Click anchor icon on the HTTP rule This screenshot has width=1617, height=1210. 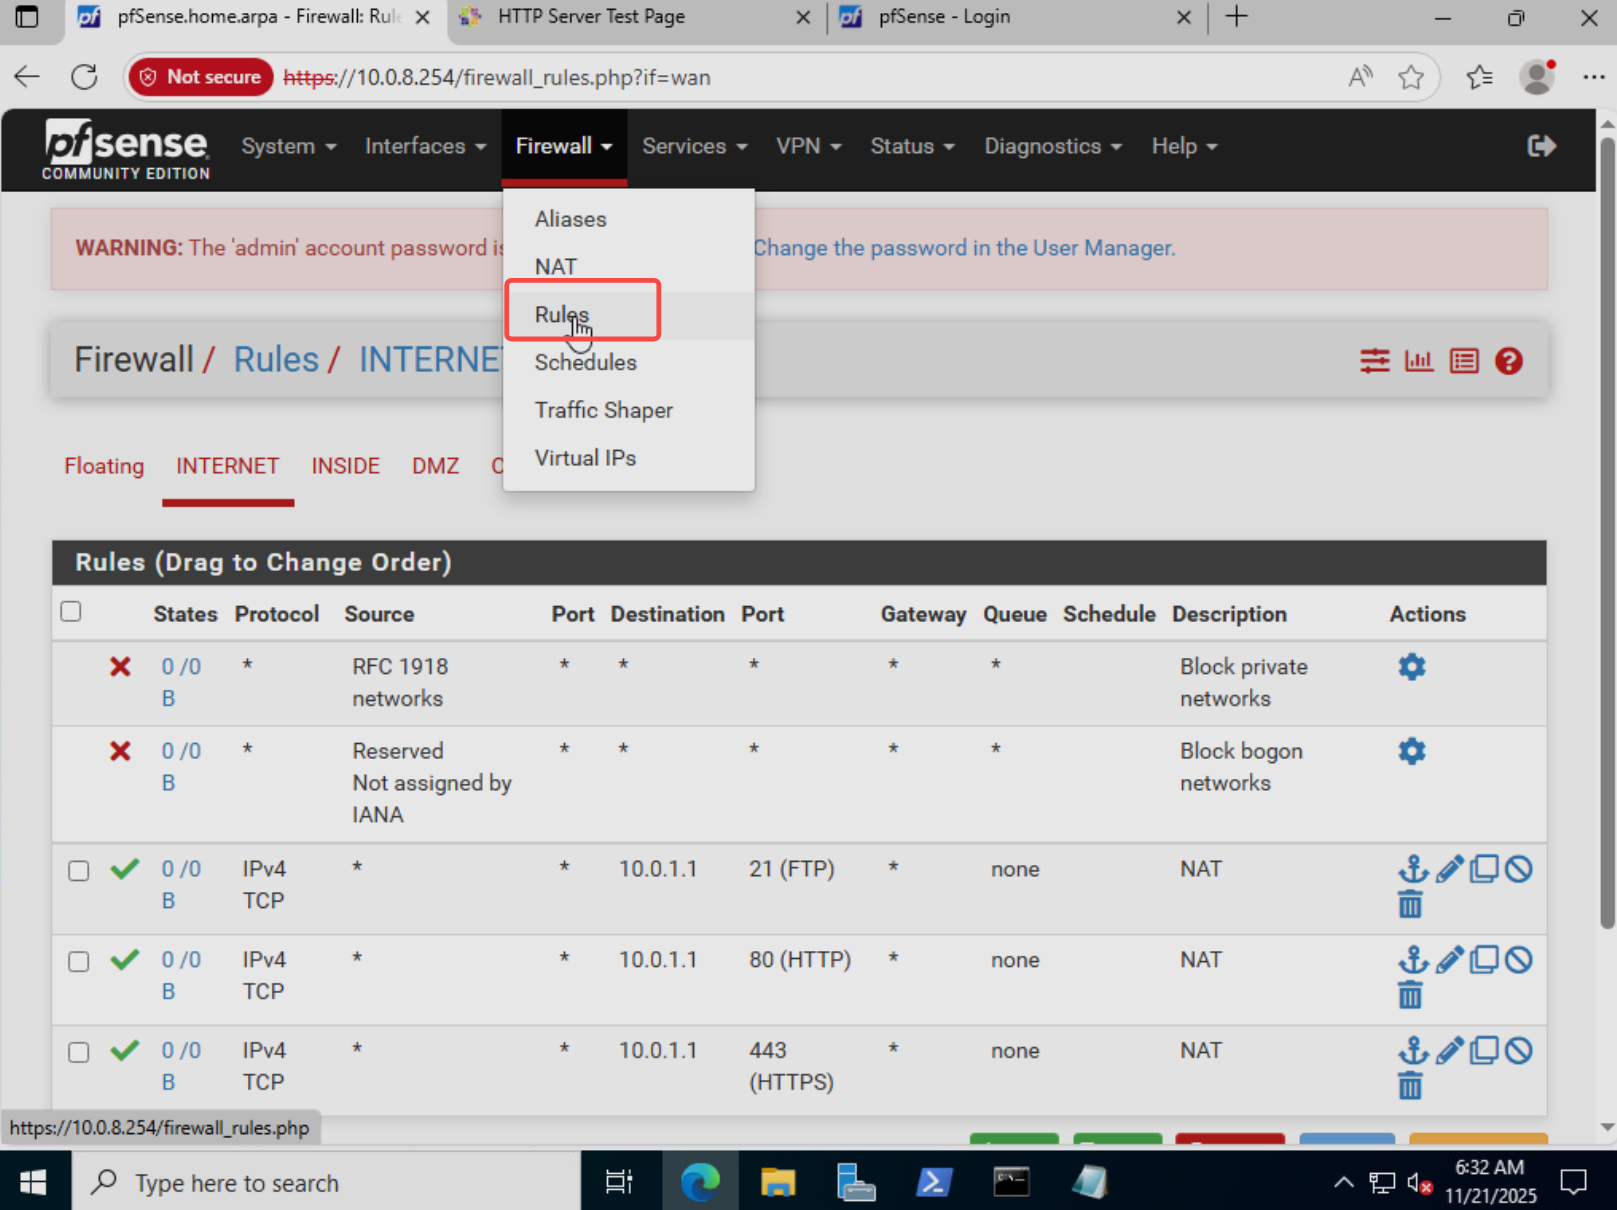tap(1412, 960)
